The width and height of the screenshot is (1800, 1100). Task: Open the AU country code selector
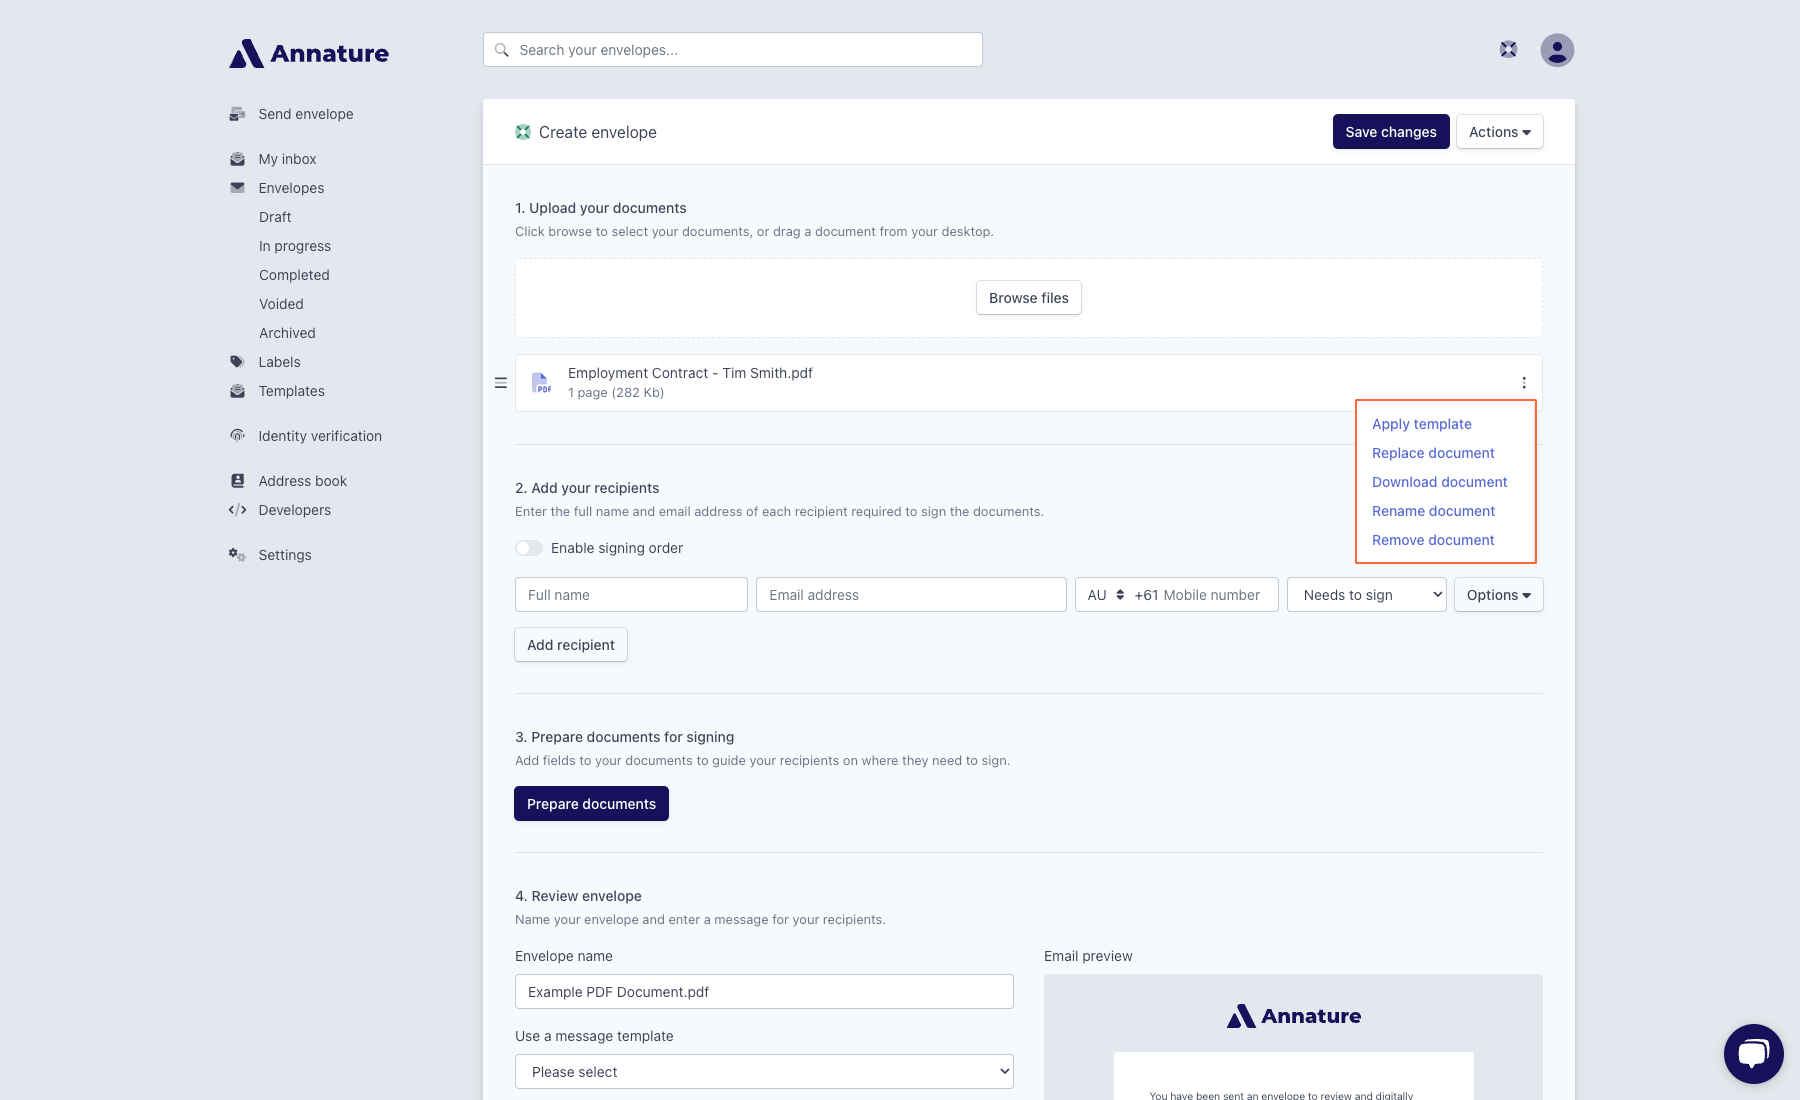coord(1105,595)
